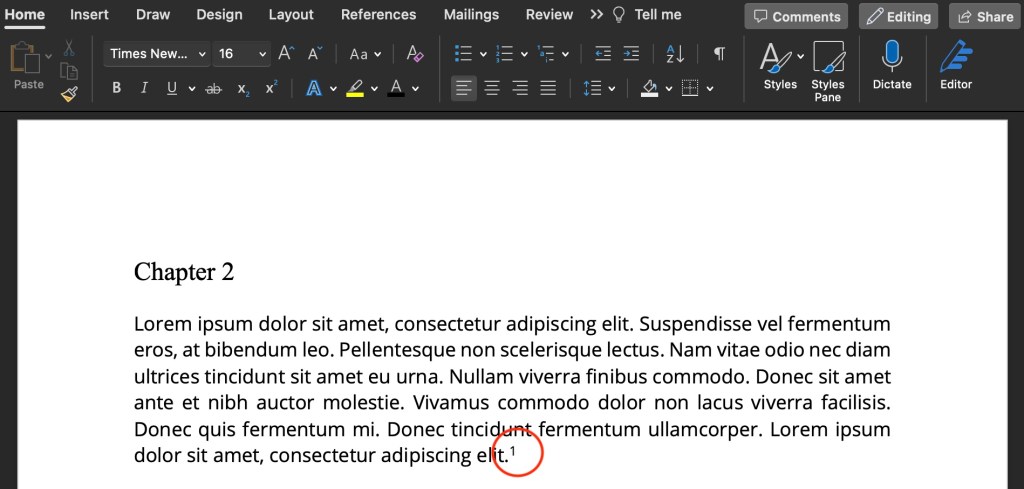Open the Editor pen icon

(956, 58)
